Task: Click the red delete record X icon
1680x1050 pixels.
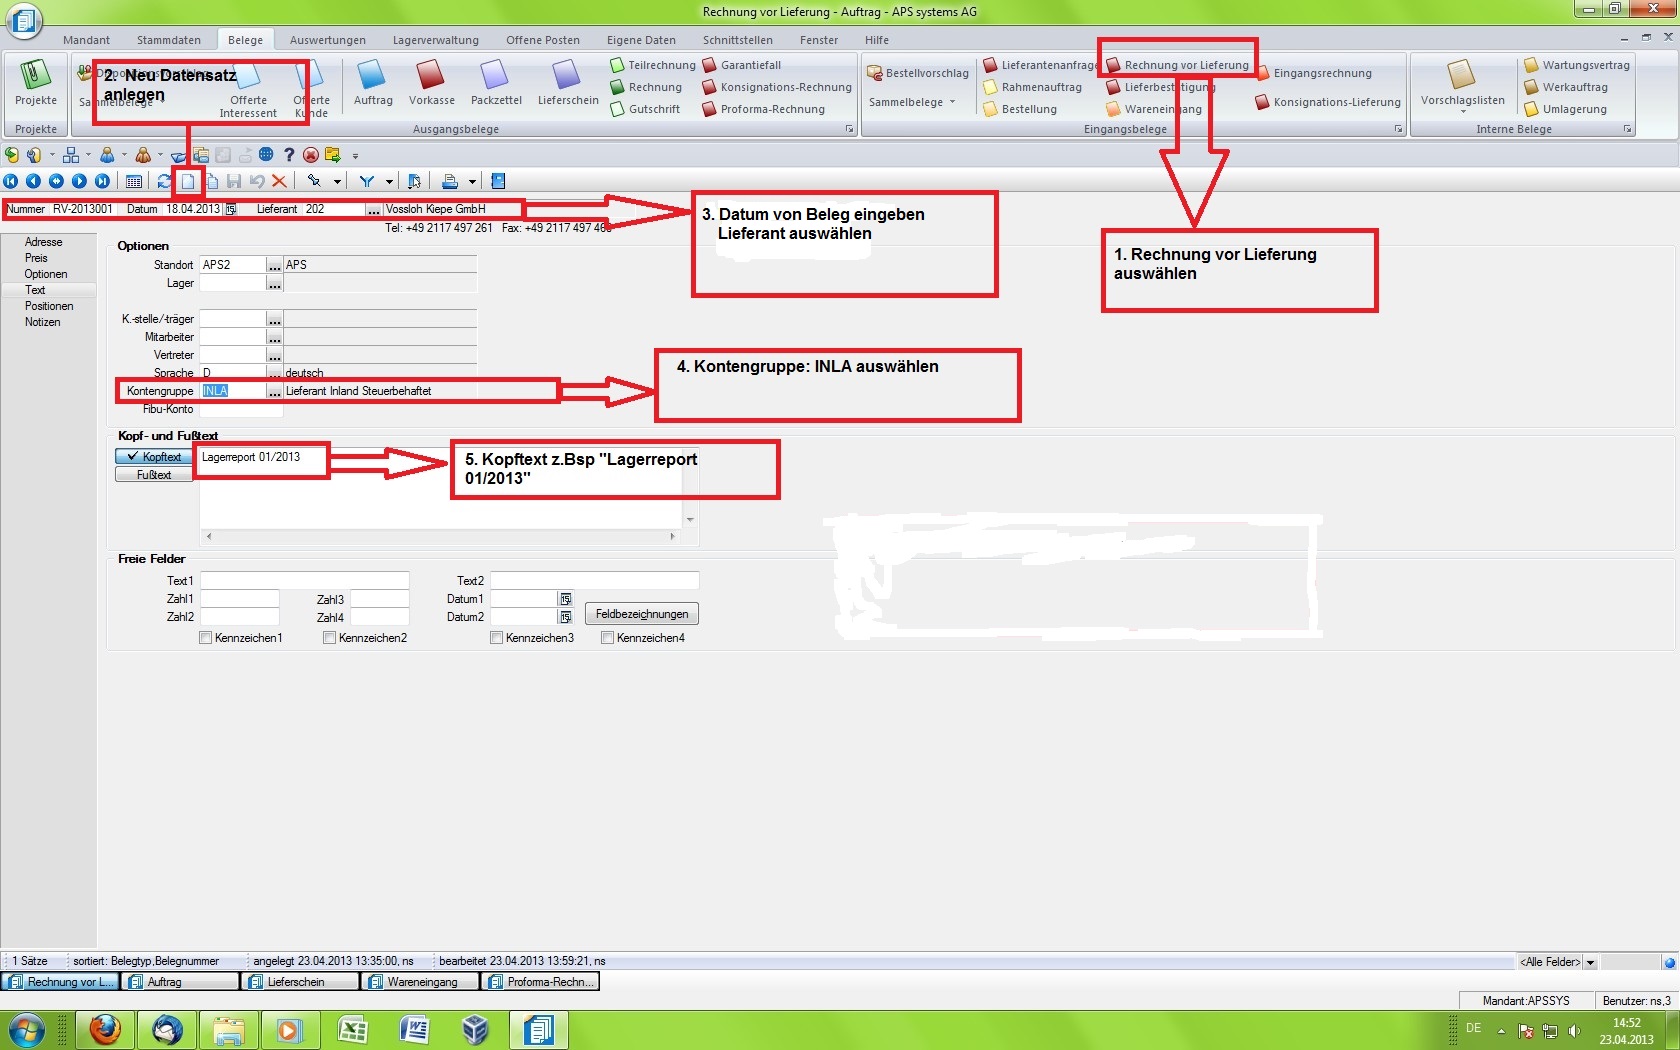Action: (x=280, y=181)
